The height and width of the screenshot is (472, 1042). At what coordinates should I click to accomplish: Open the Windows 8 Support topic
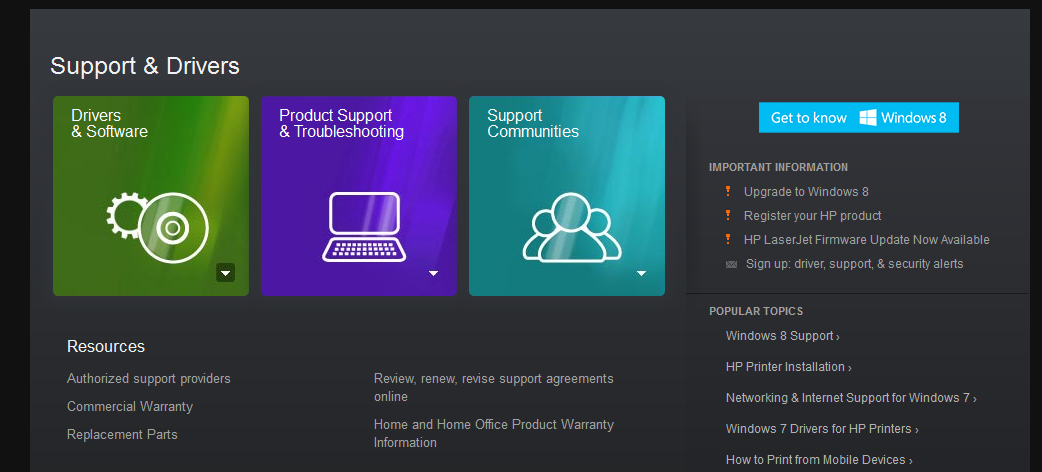click(x=782, y=336)
